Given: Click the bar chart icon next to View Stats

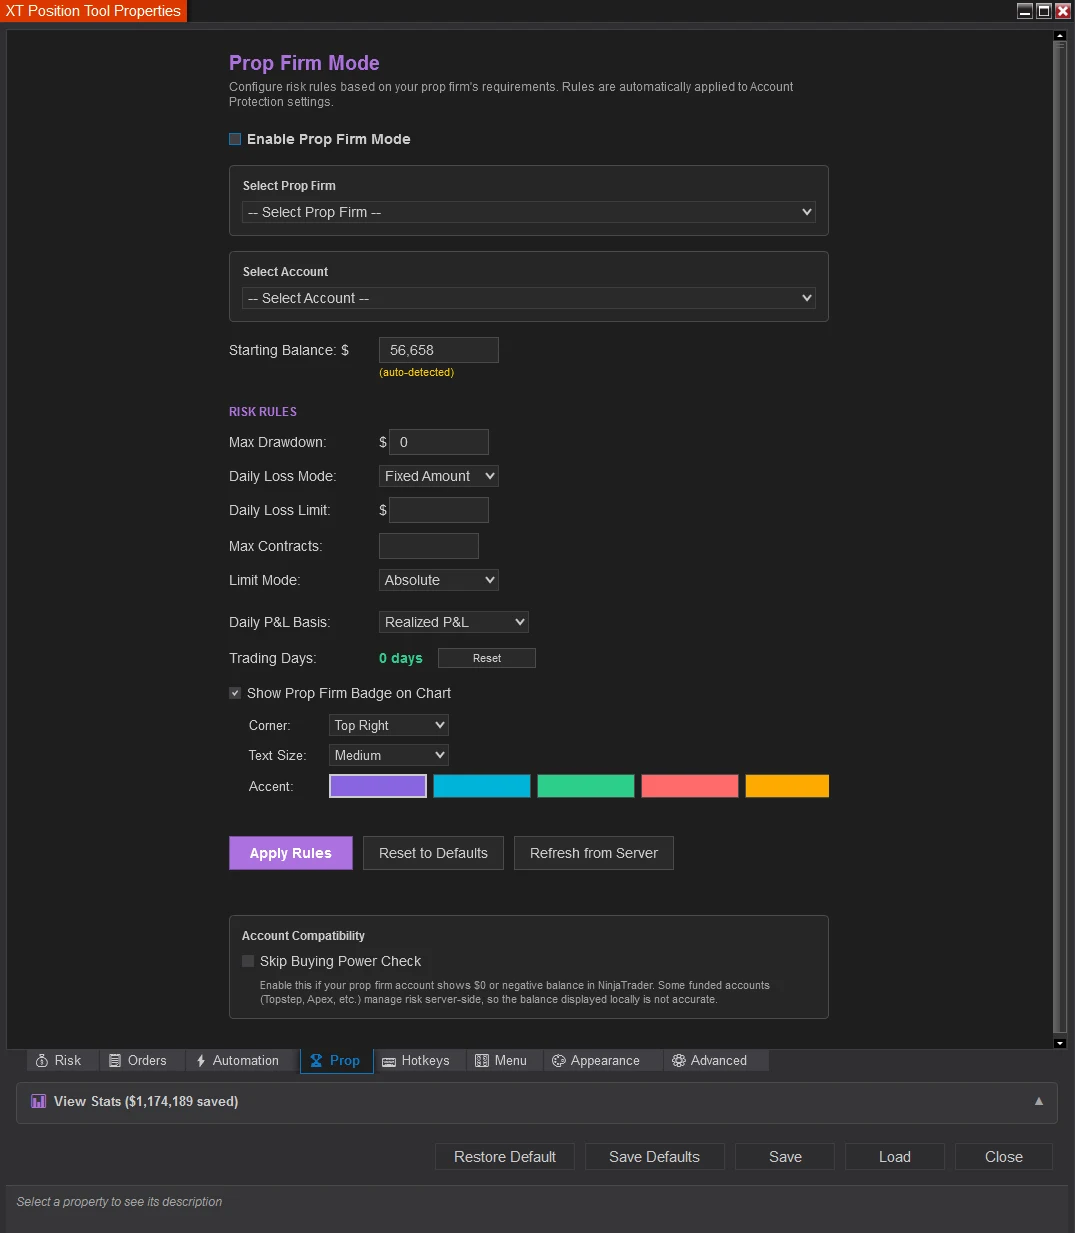Looking at the screenshot, I should pyautogui.click(x=38, y=1101).
